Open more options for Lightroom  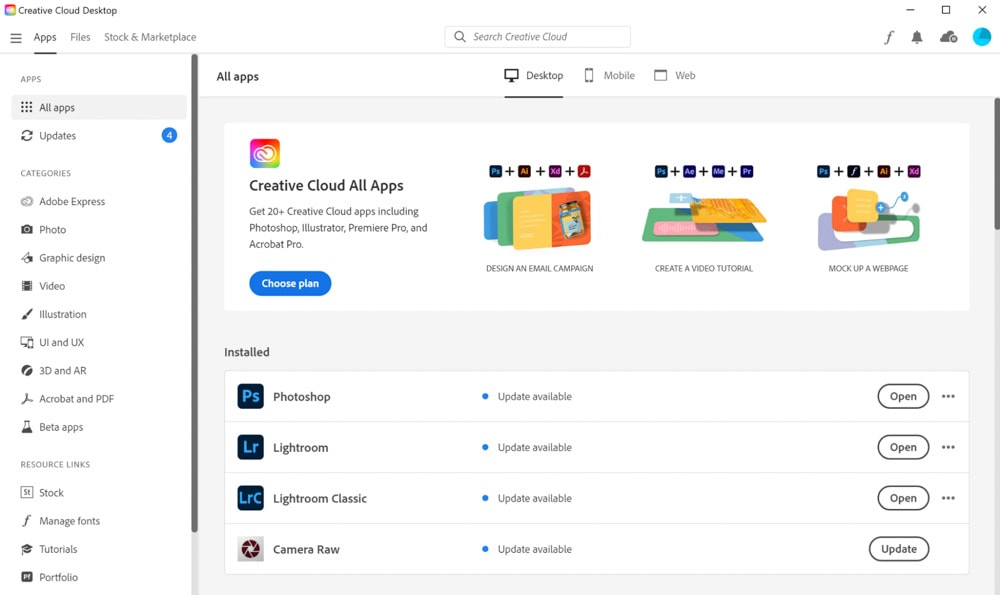click(948, 447)
